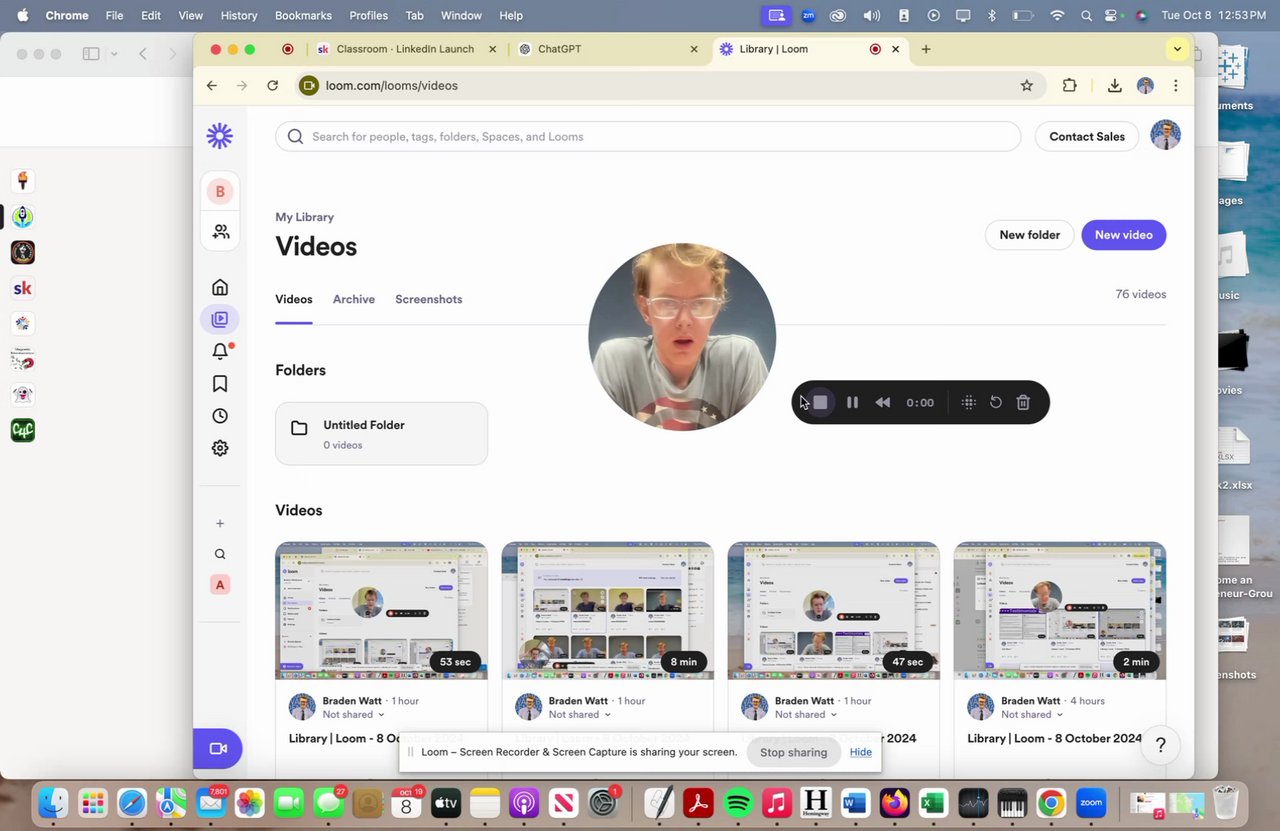Open Loom home from the sidebar
The image size is (1280, 831).
tap(220, 287)
